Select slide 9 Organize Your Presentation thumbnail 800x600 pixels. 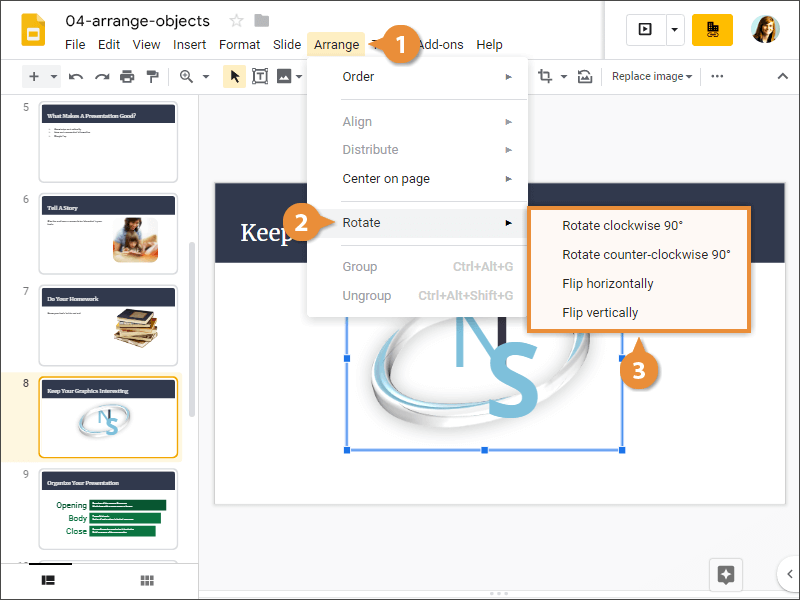coord(108,509)
